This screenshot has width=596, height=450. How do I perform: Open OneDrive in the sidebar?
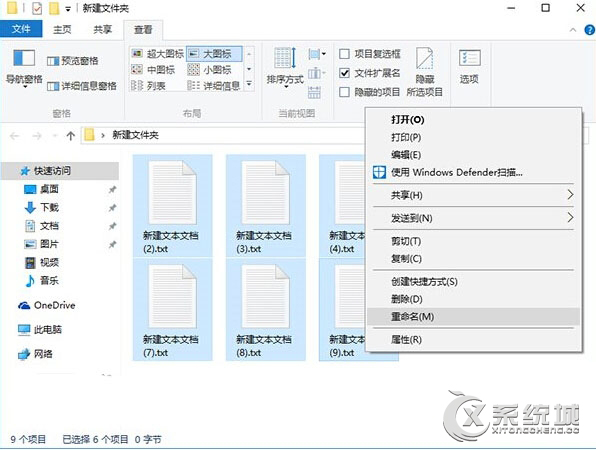(x=47, y=305)
